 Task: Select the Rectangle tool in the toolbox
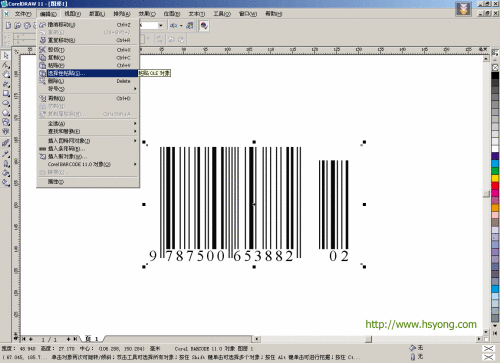6,93
